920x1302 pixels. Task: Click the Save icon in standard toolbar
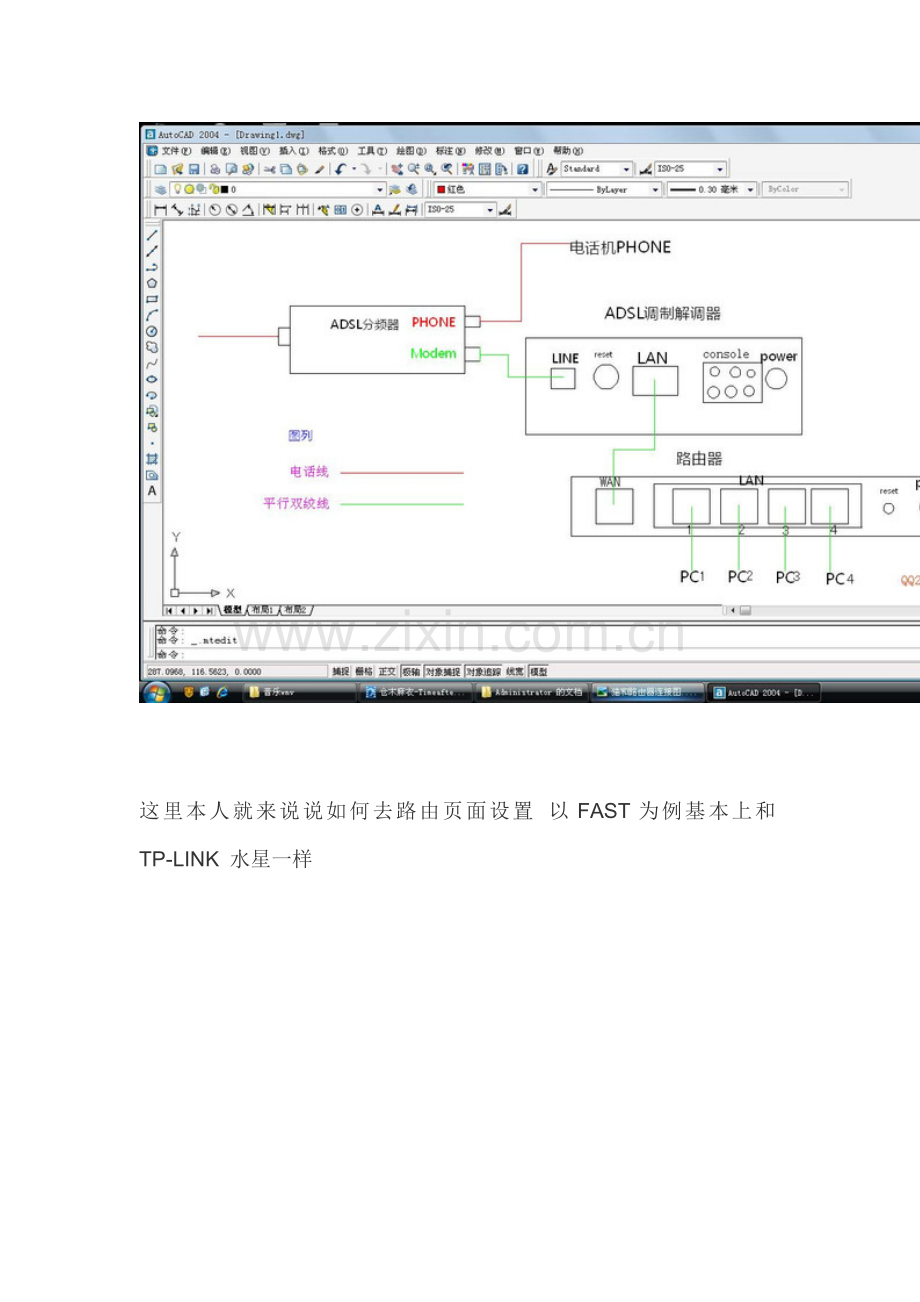coord(194,170)
